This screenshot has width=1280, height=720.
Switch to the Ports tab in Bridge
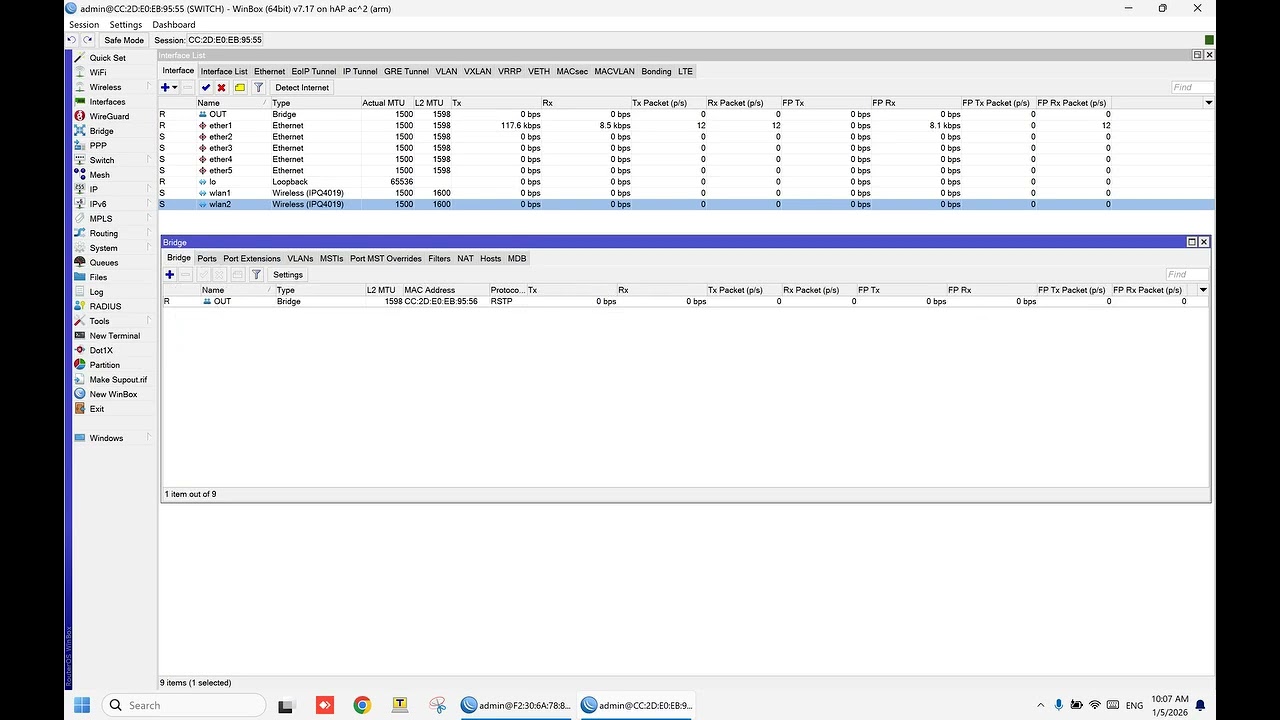pos(207,258)
